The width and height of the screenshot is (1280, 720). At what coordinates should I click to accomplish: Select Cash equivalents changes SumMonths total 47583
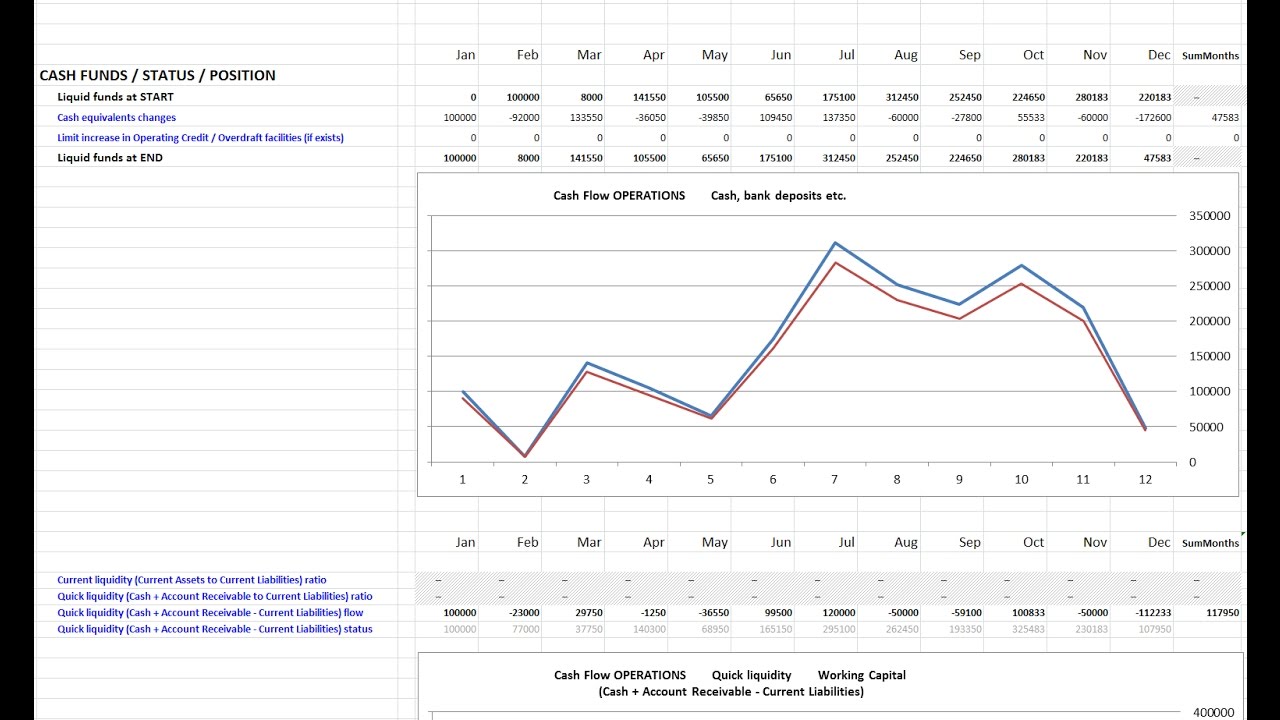[x=1224, y=118]
